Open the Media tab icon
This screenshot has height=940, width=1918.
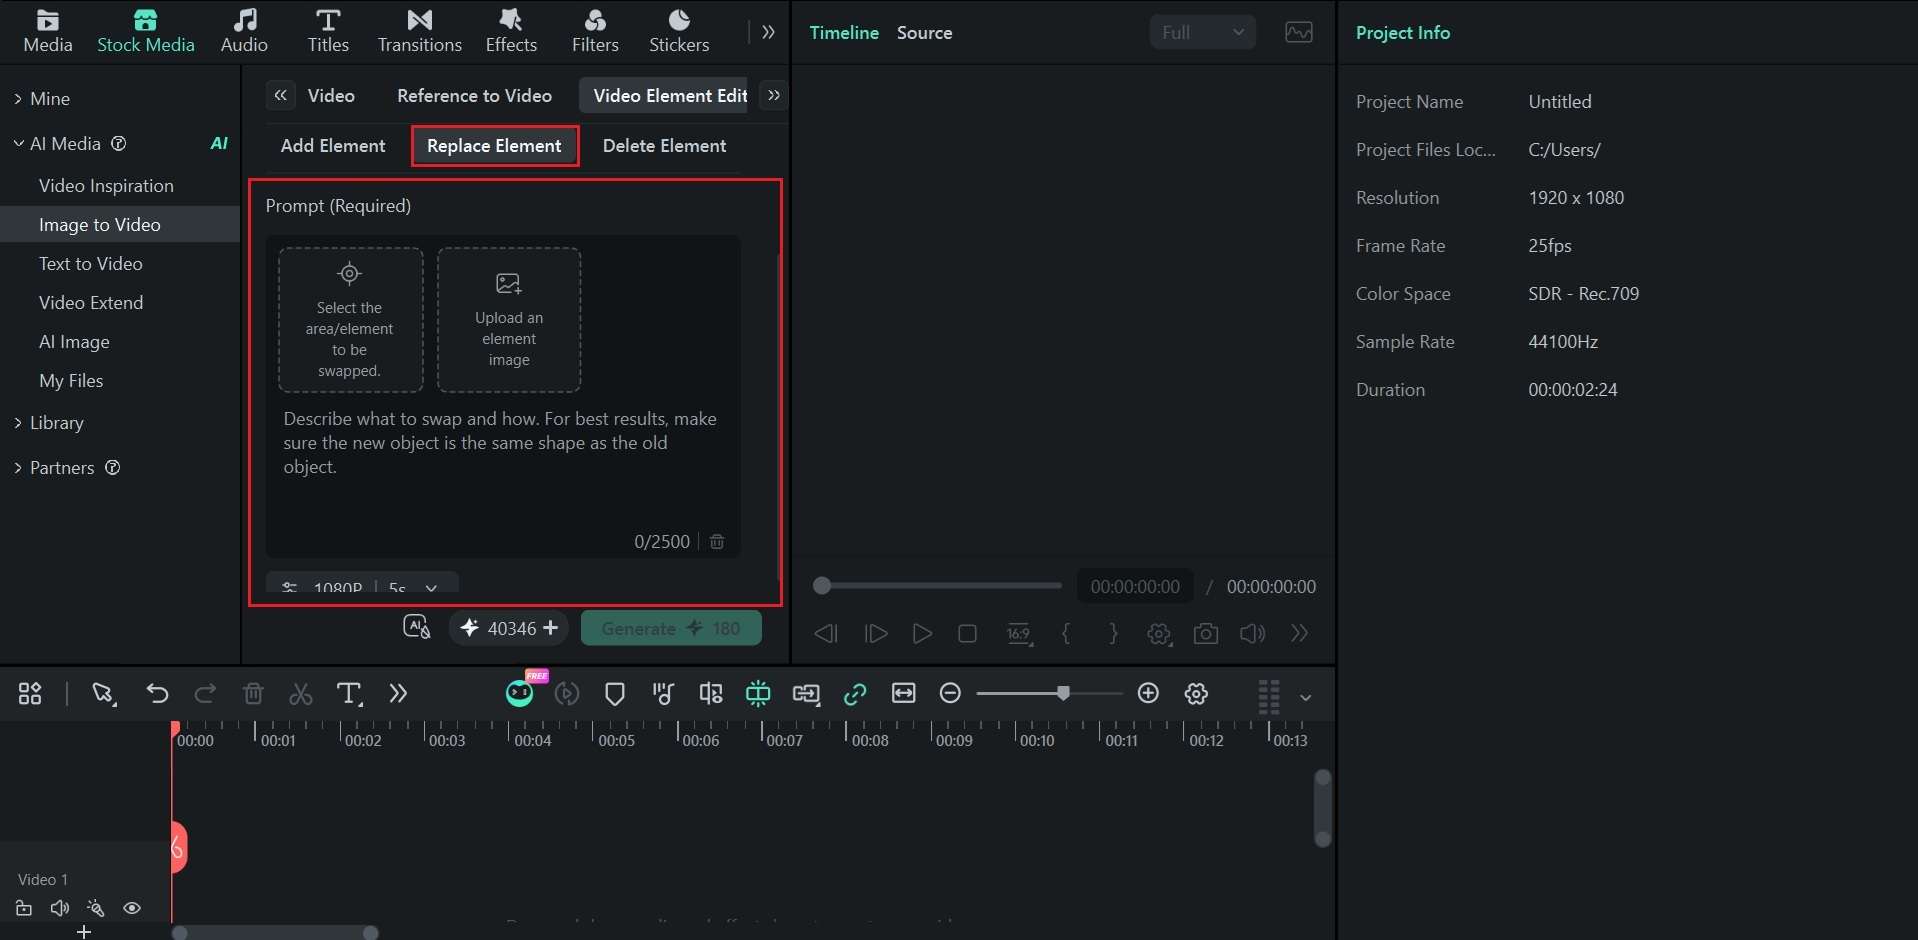pyautogui.click(x=47, y=31)
